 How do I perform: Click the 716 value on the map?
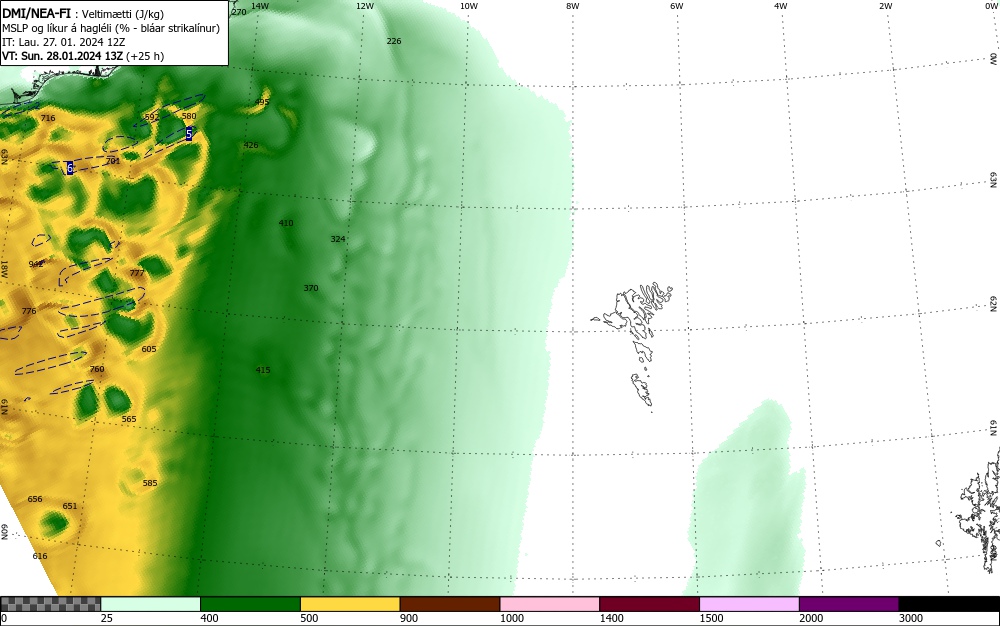click(48, 118)
